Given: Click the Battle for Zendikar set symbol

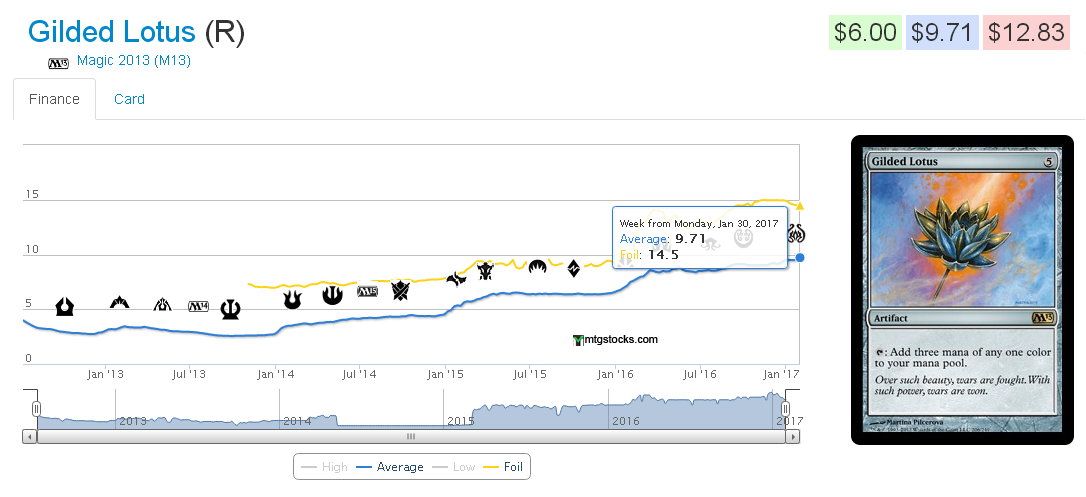Looking at the screenshot, I should click(x=573, y=268).
